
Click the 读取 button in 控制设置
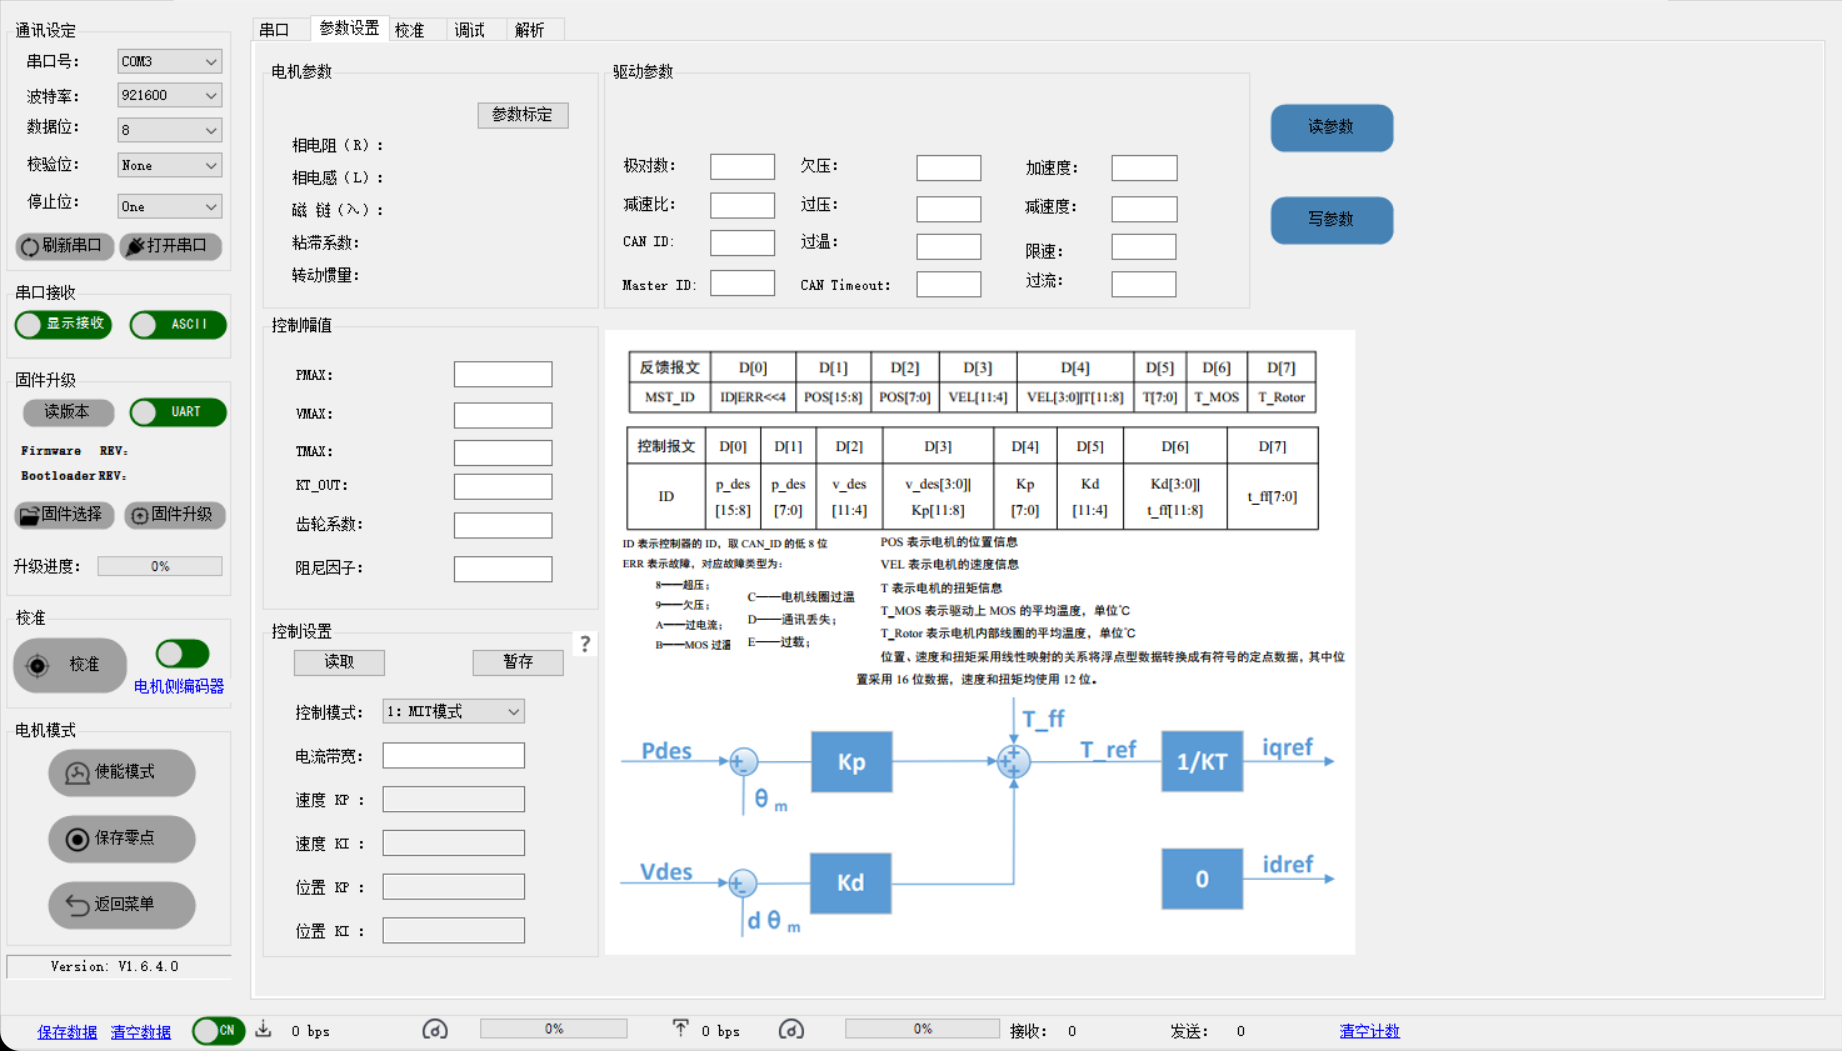click(339, 662)
